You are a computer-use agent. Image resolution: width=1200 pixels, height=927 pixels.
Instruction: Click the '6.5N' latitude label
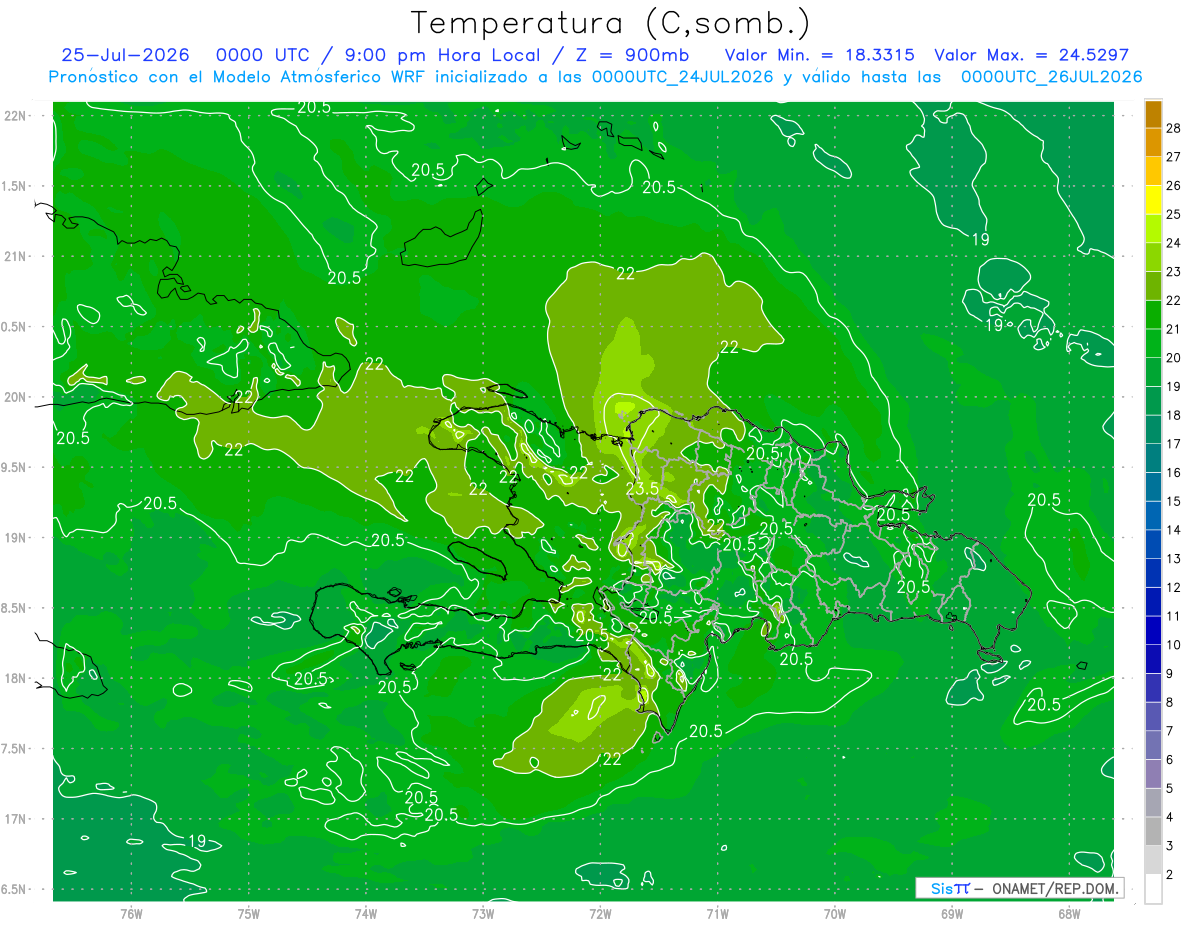coord(15,889)
